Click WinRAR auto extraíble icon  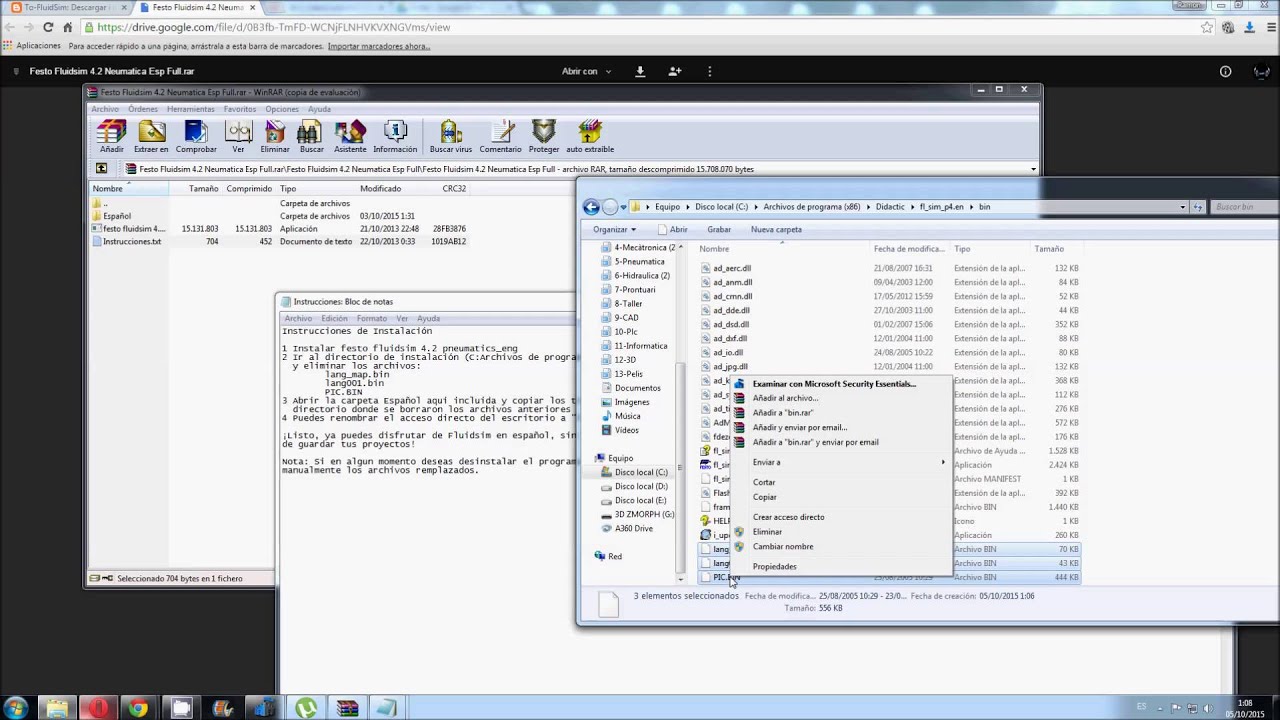[590, 133]
